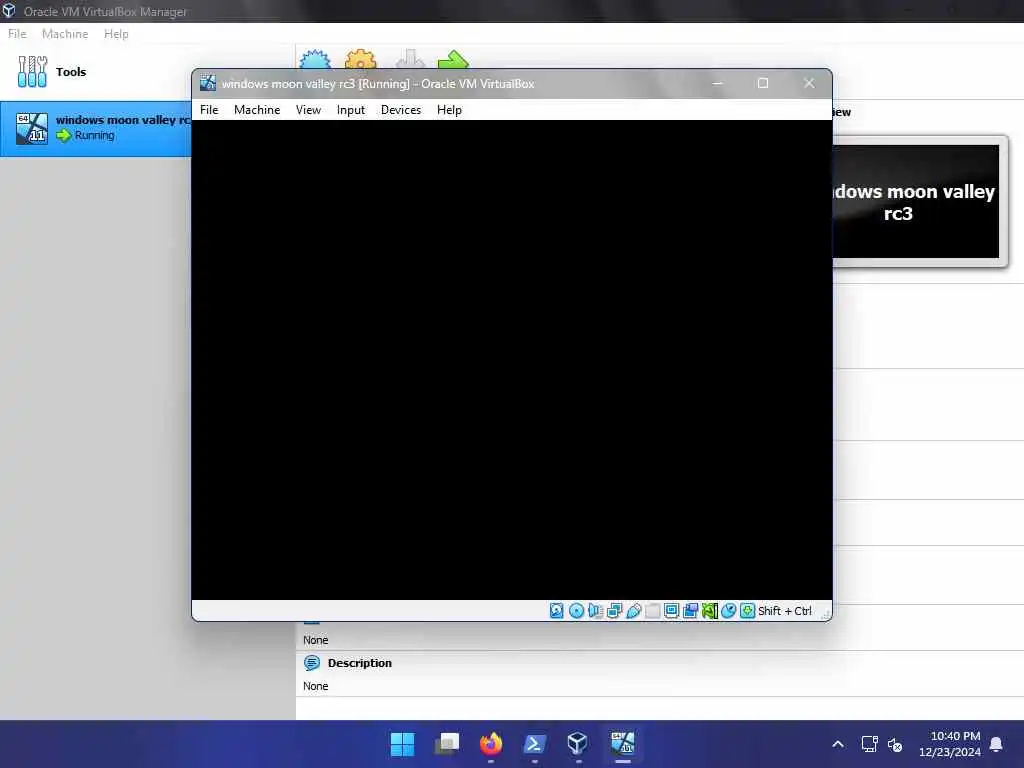Open the File menu in VM window
This screenshot has width=1024, height=768.
[x=209, y=110]
